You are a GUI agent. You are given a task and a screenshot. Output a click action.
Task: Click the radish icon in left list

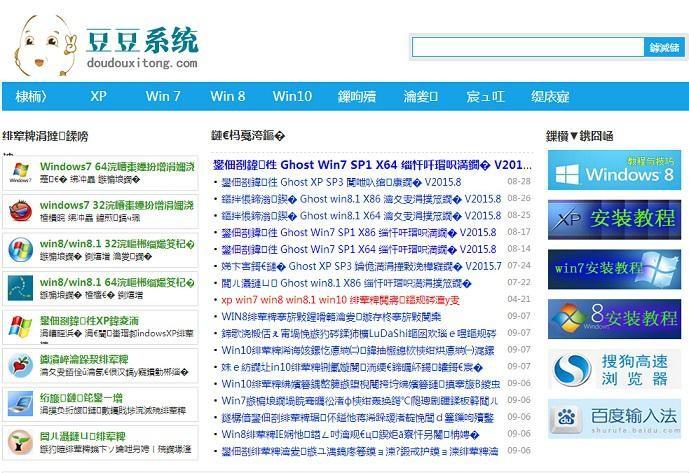pyautogui.click(x=21, y=365)
